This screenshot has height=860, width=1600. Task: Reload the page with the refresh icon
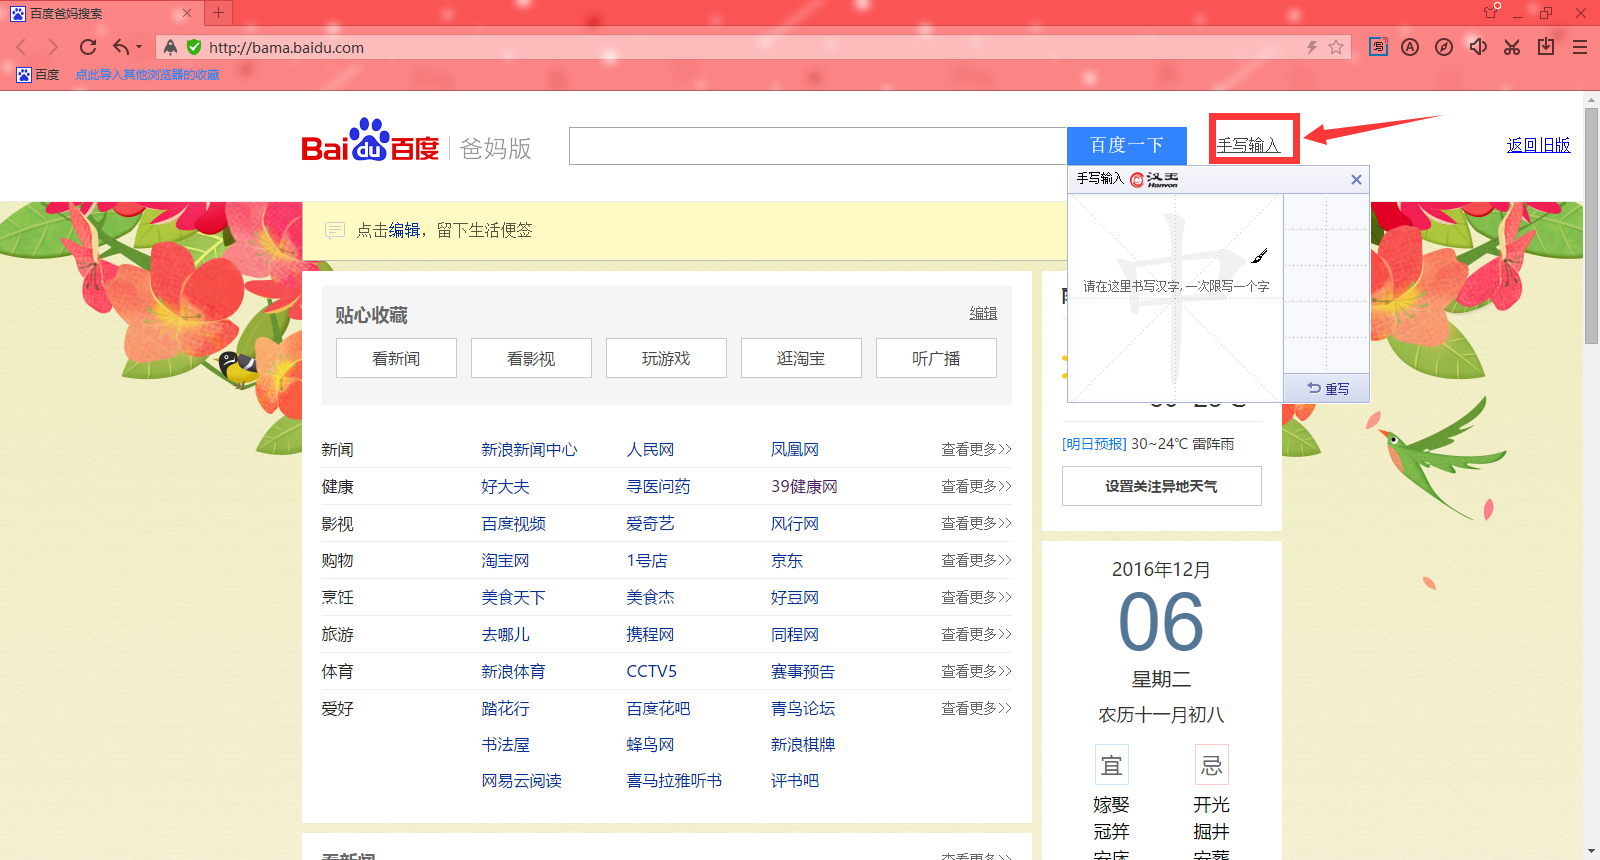tap(88, 47)
